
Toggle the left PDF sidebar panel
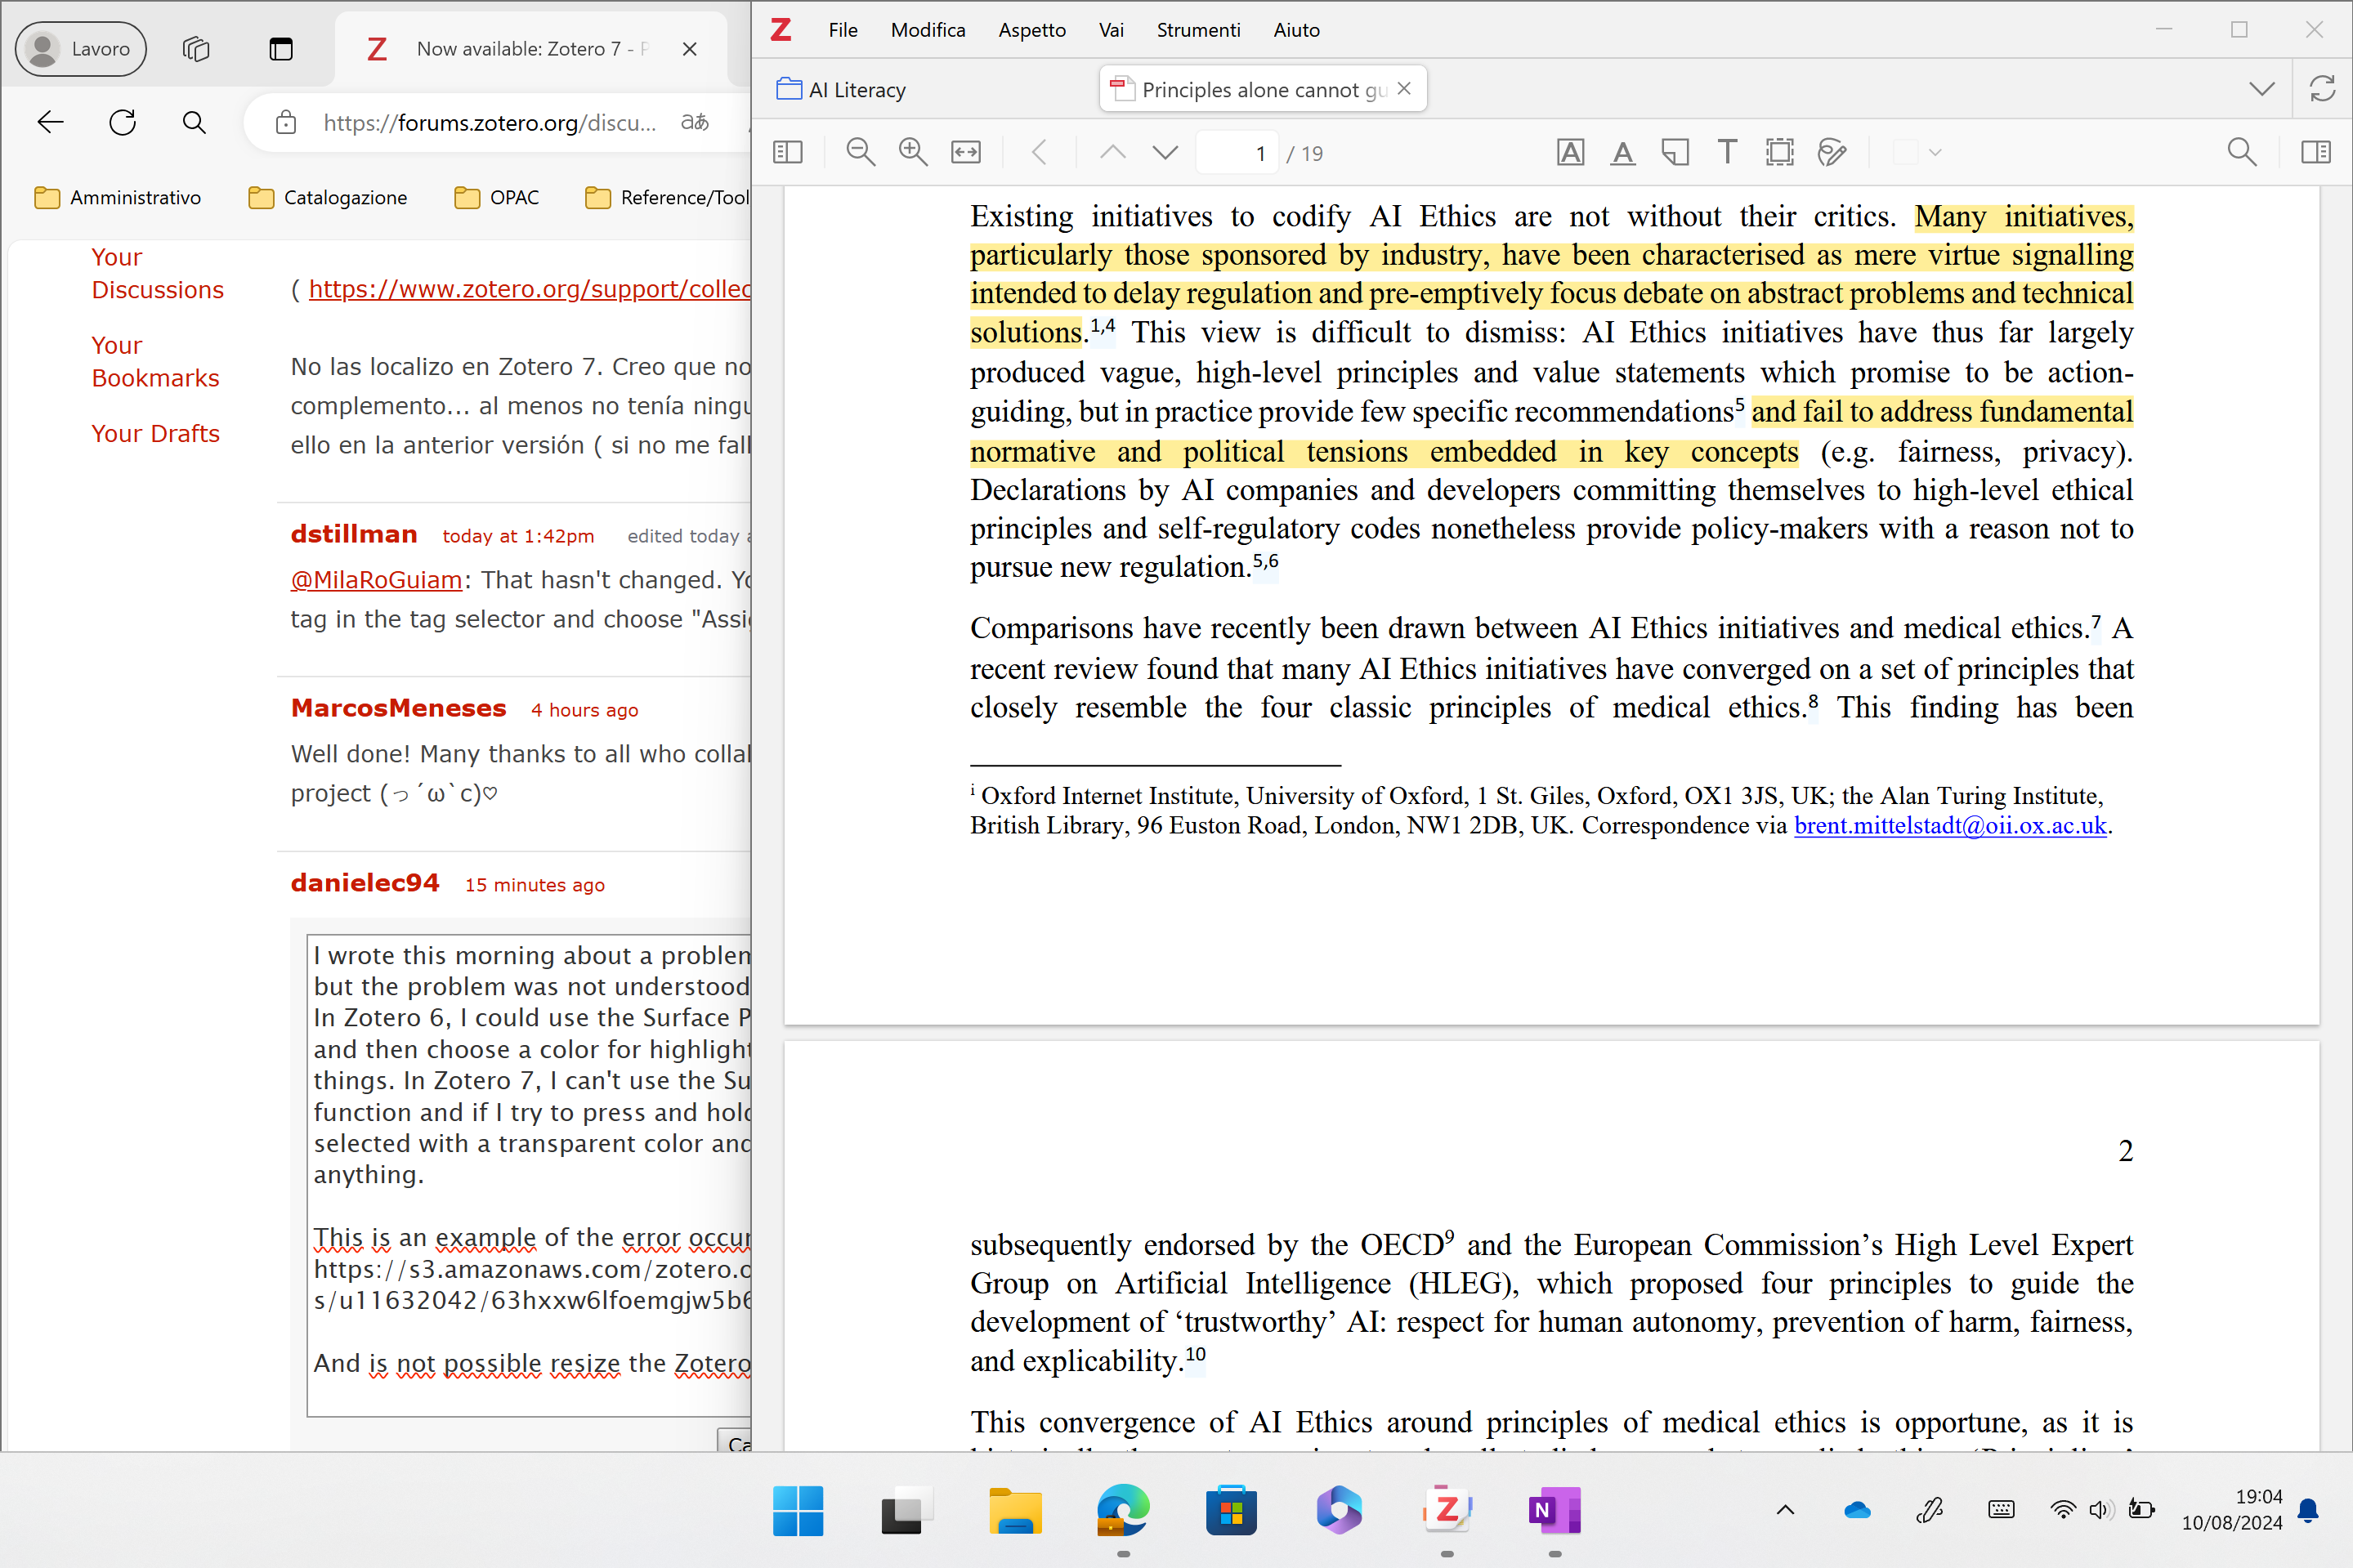(788, 153)
